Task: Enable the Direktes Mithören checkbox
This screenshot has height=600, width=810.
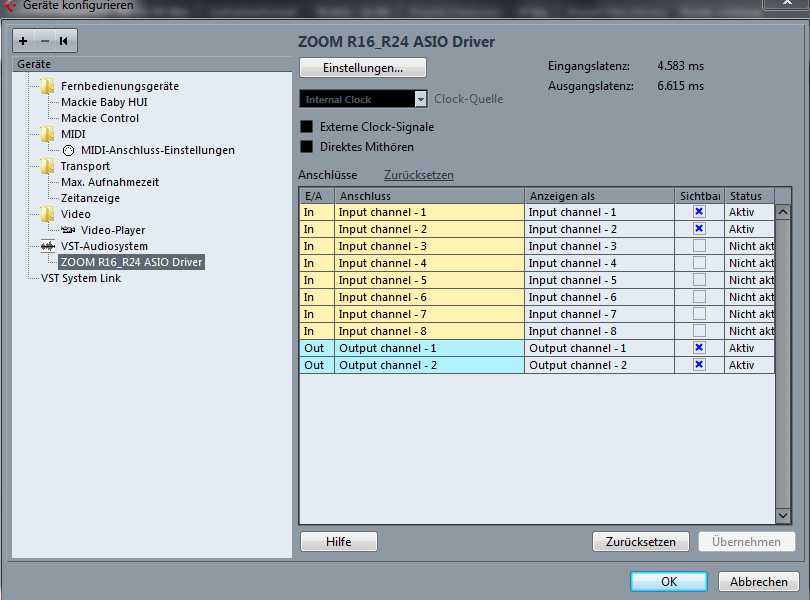Action: coord(306,147)
